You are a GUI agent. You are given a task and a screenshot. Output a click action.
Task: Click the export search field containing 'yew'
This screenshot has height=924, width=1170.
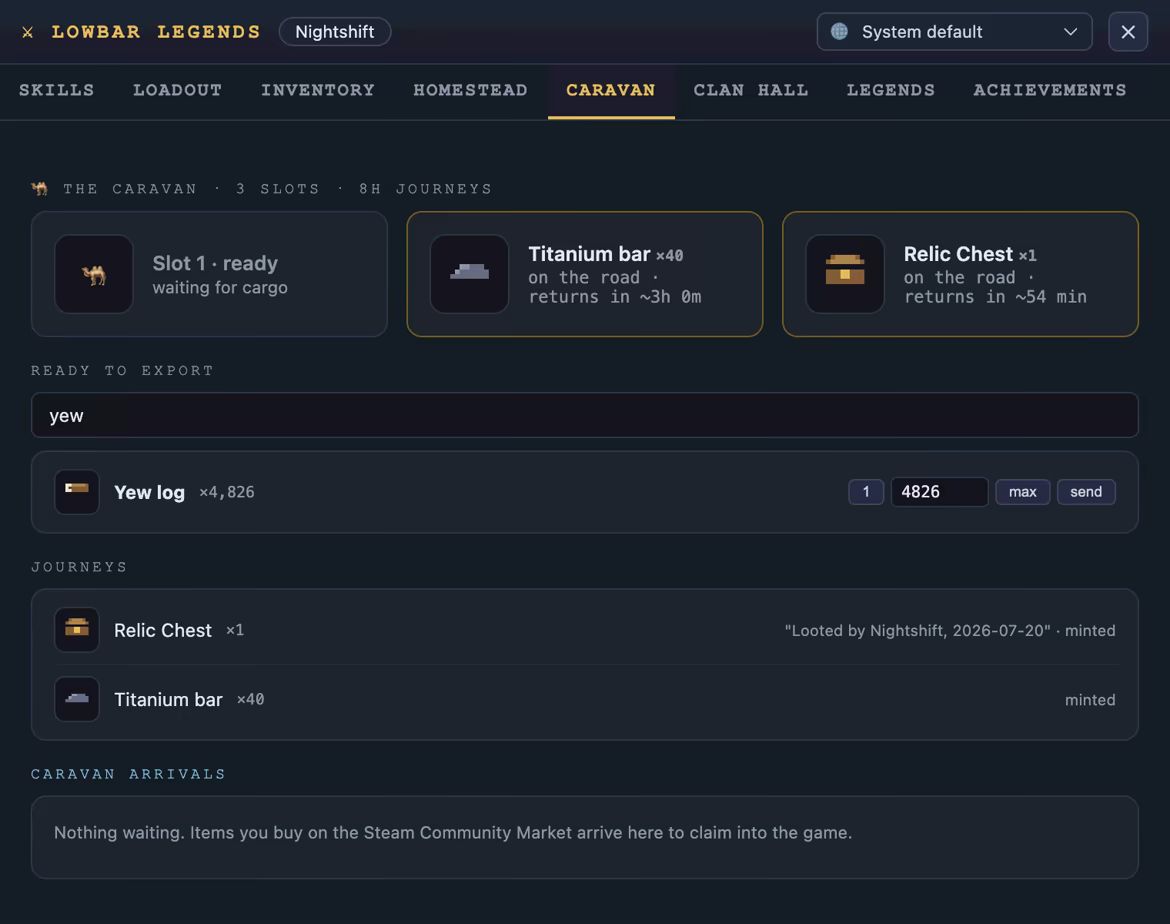click(x=584, y=415)
